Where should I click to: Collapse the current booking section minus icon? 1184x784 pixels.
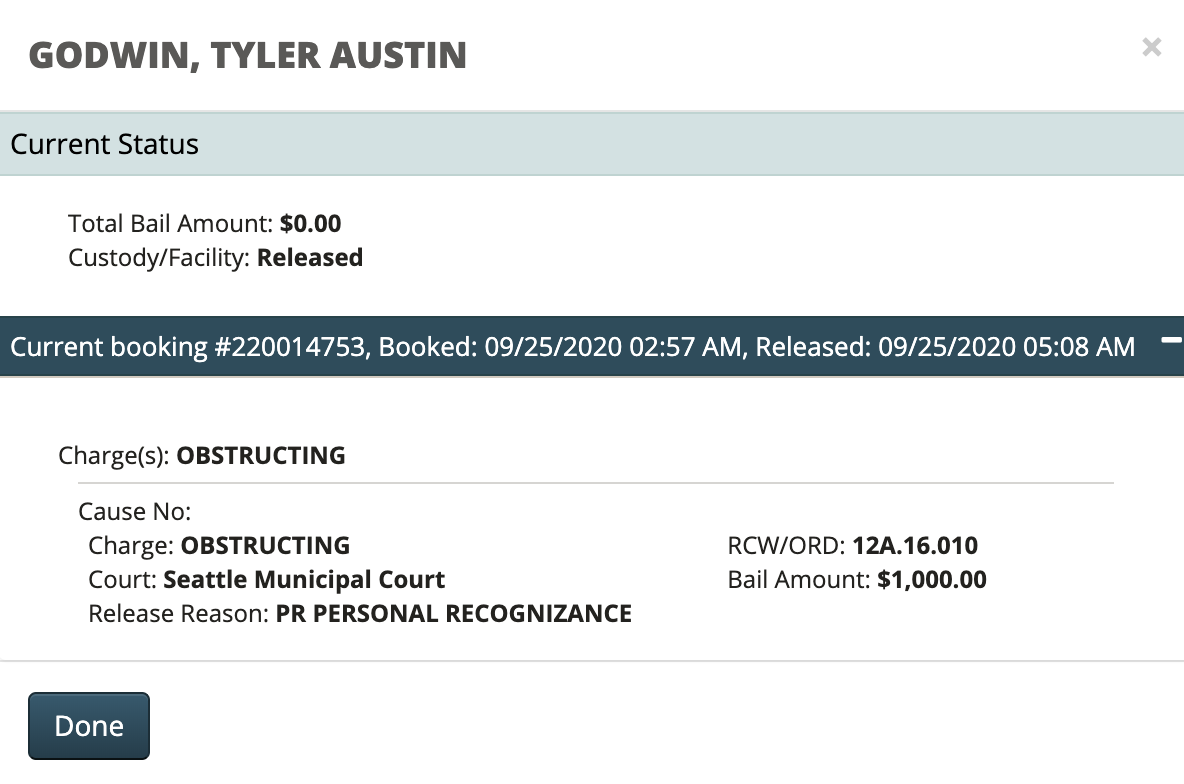point(1170,341)
